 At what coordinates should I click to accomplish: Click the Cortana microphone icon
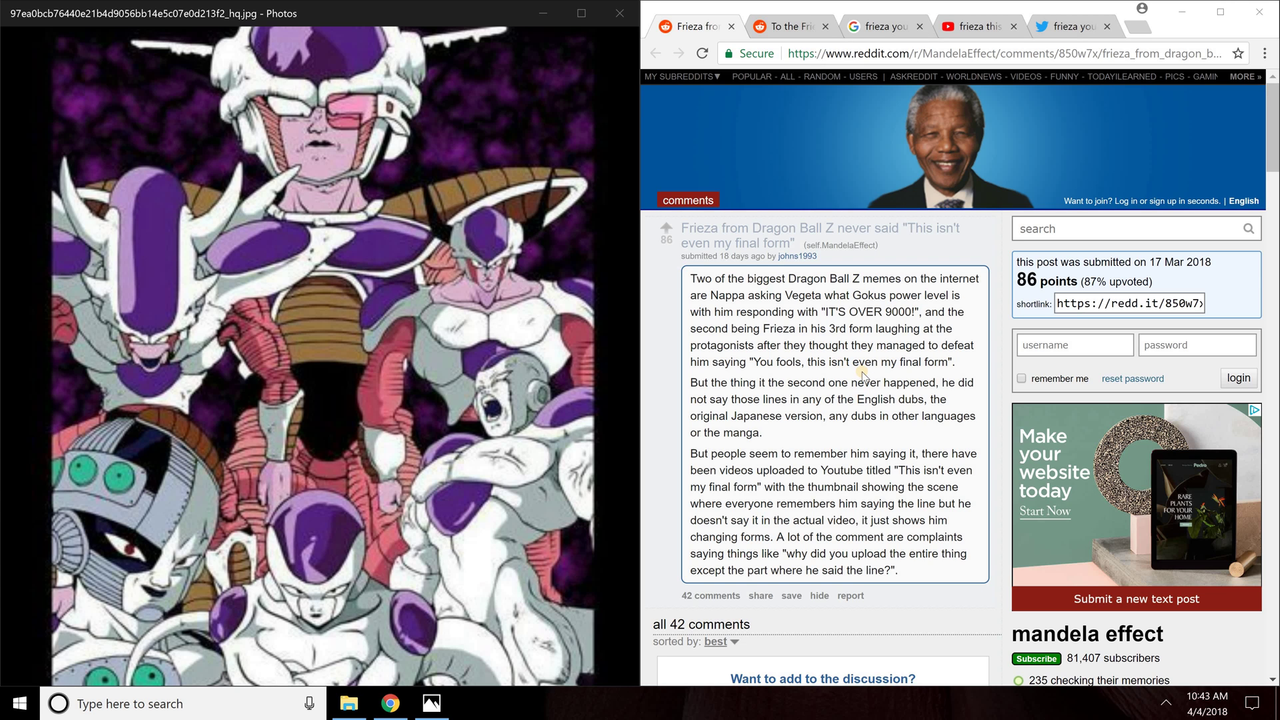point(310,703)
